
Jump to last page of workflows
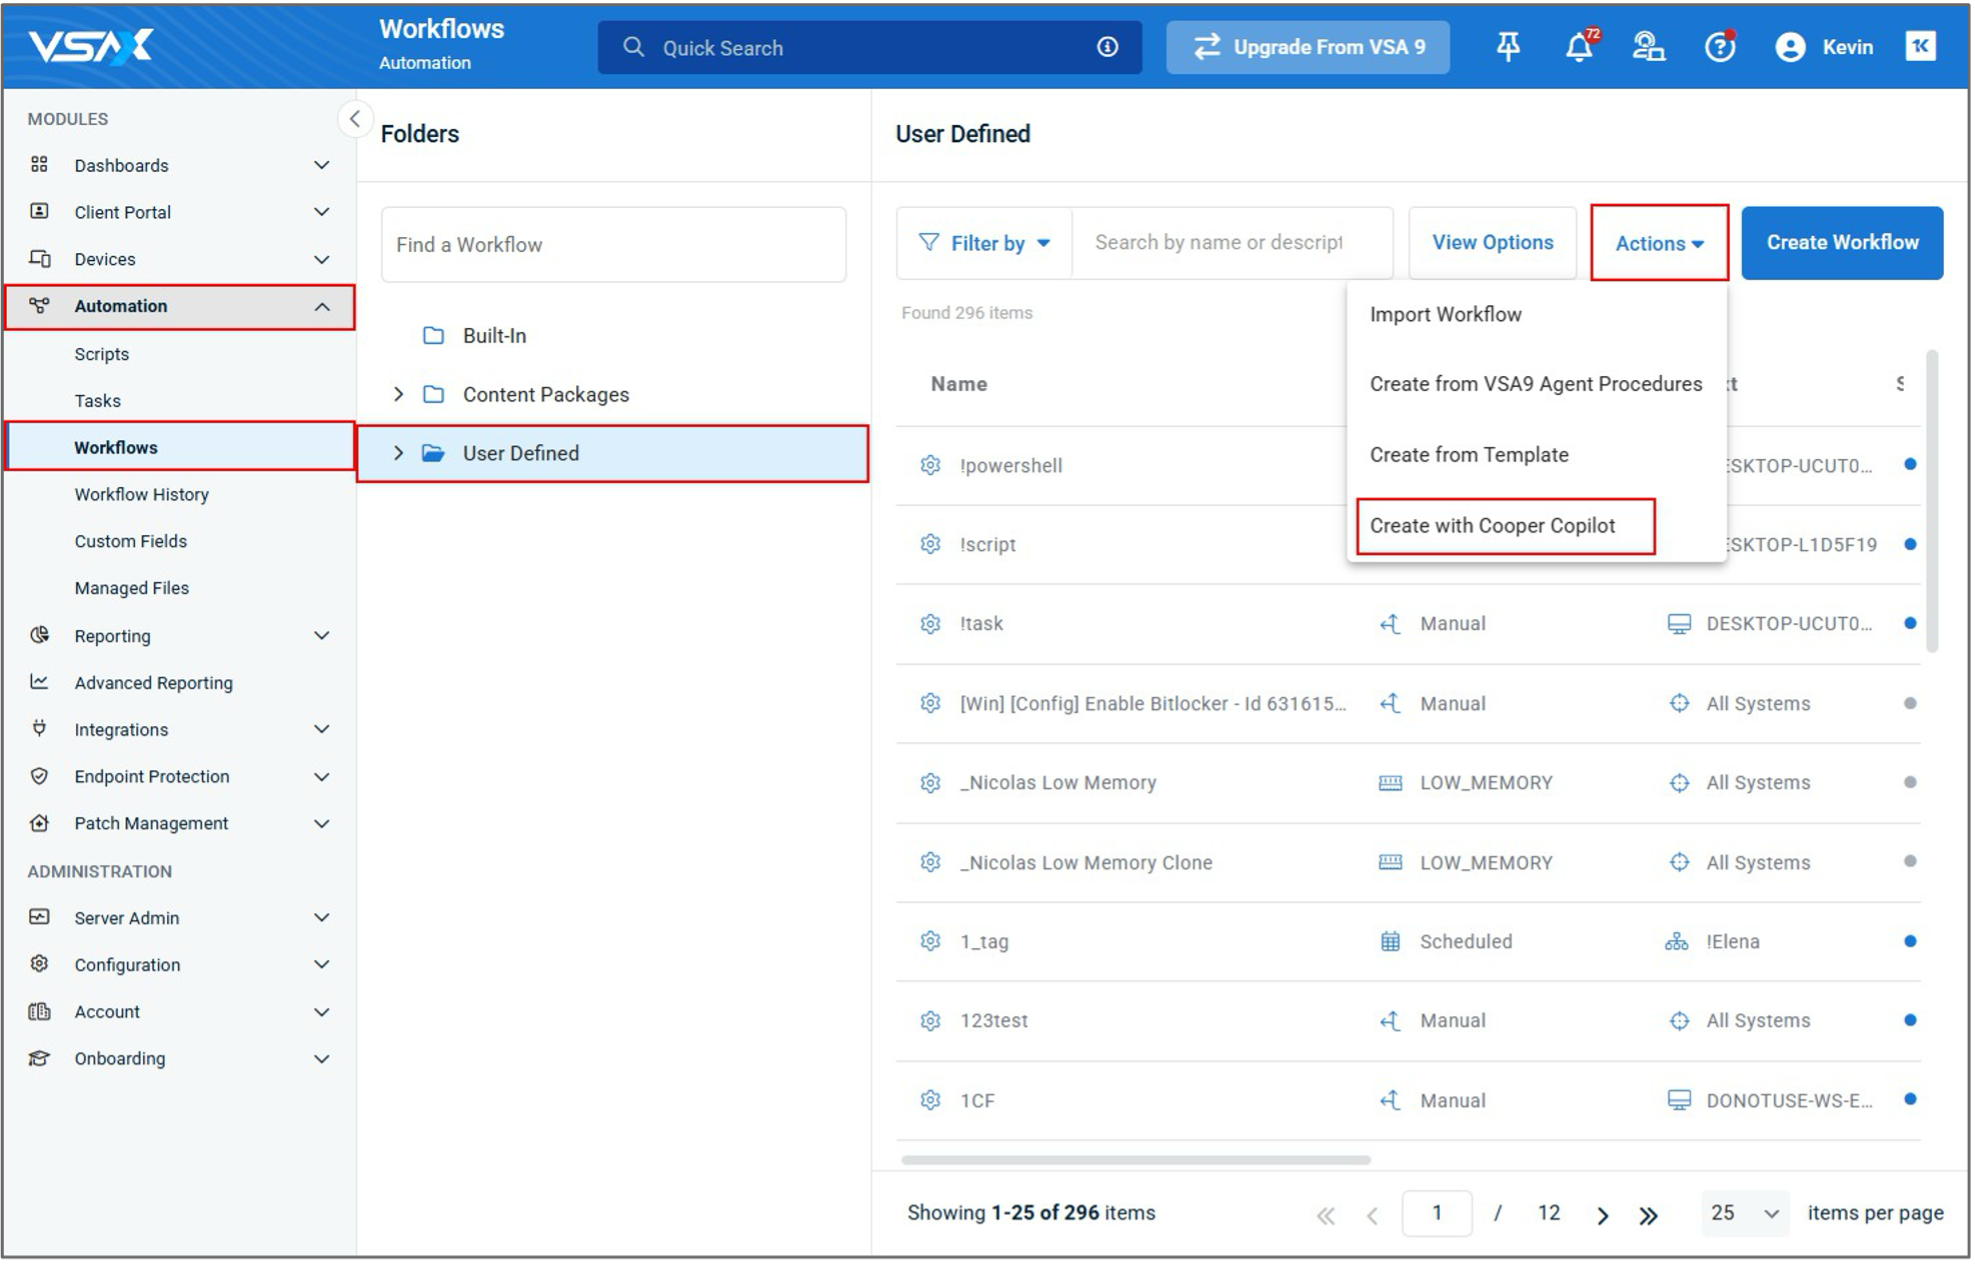[x=1648, y=1215]
